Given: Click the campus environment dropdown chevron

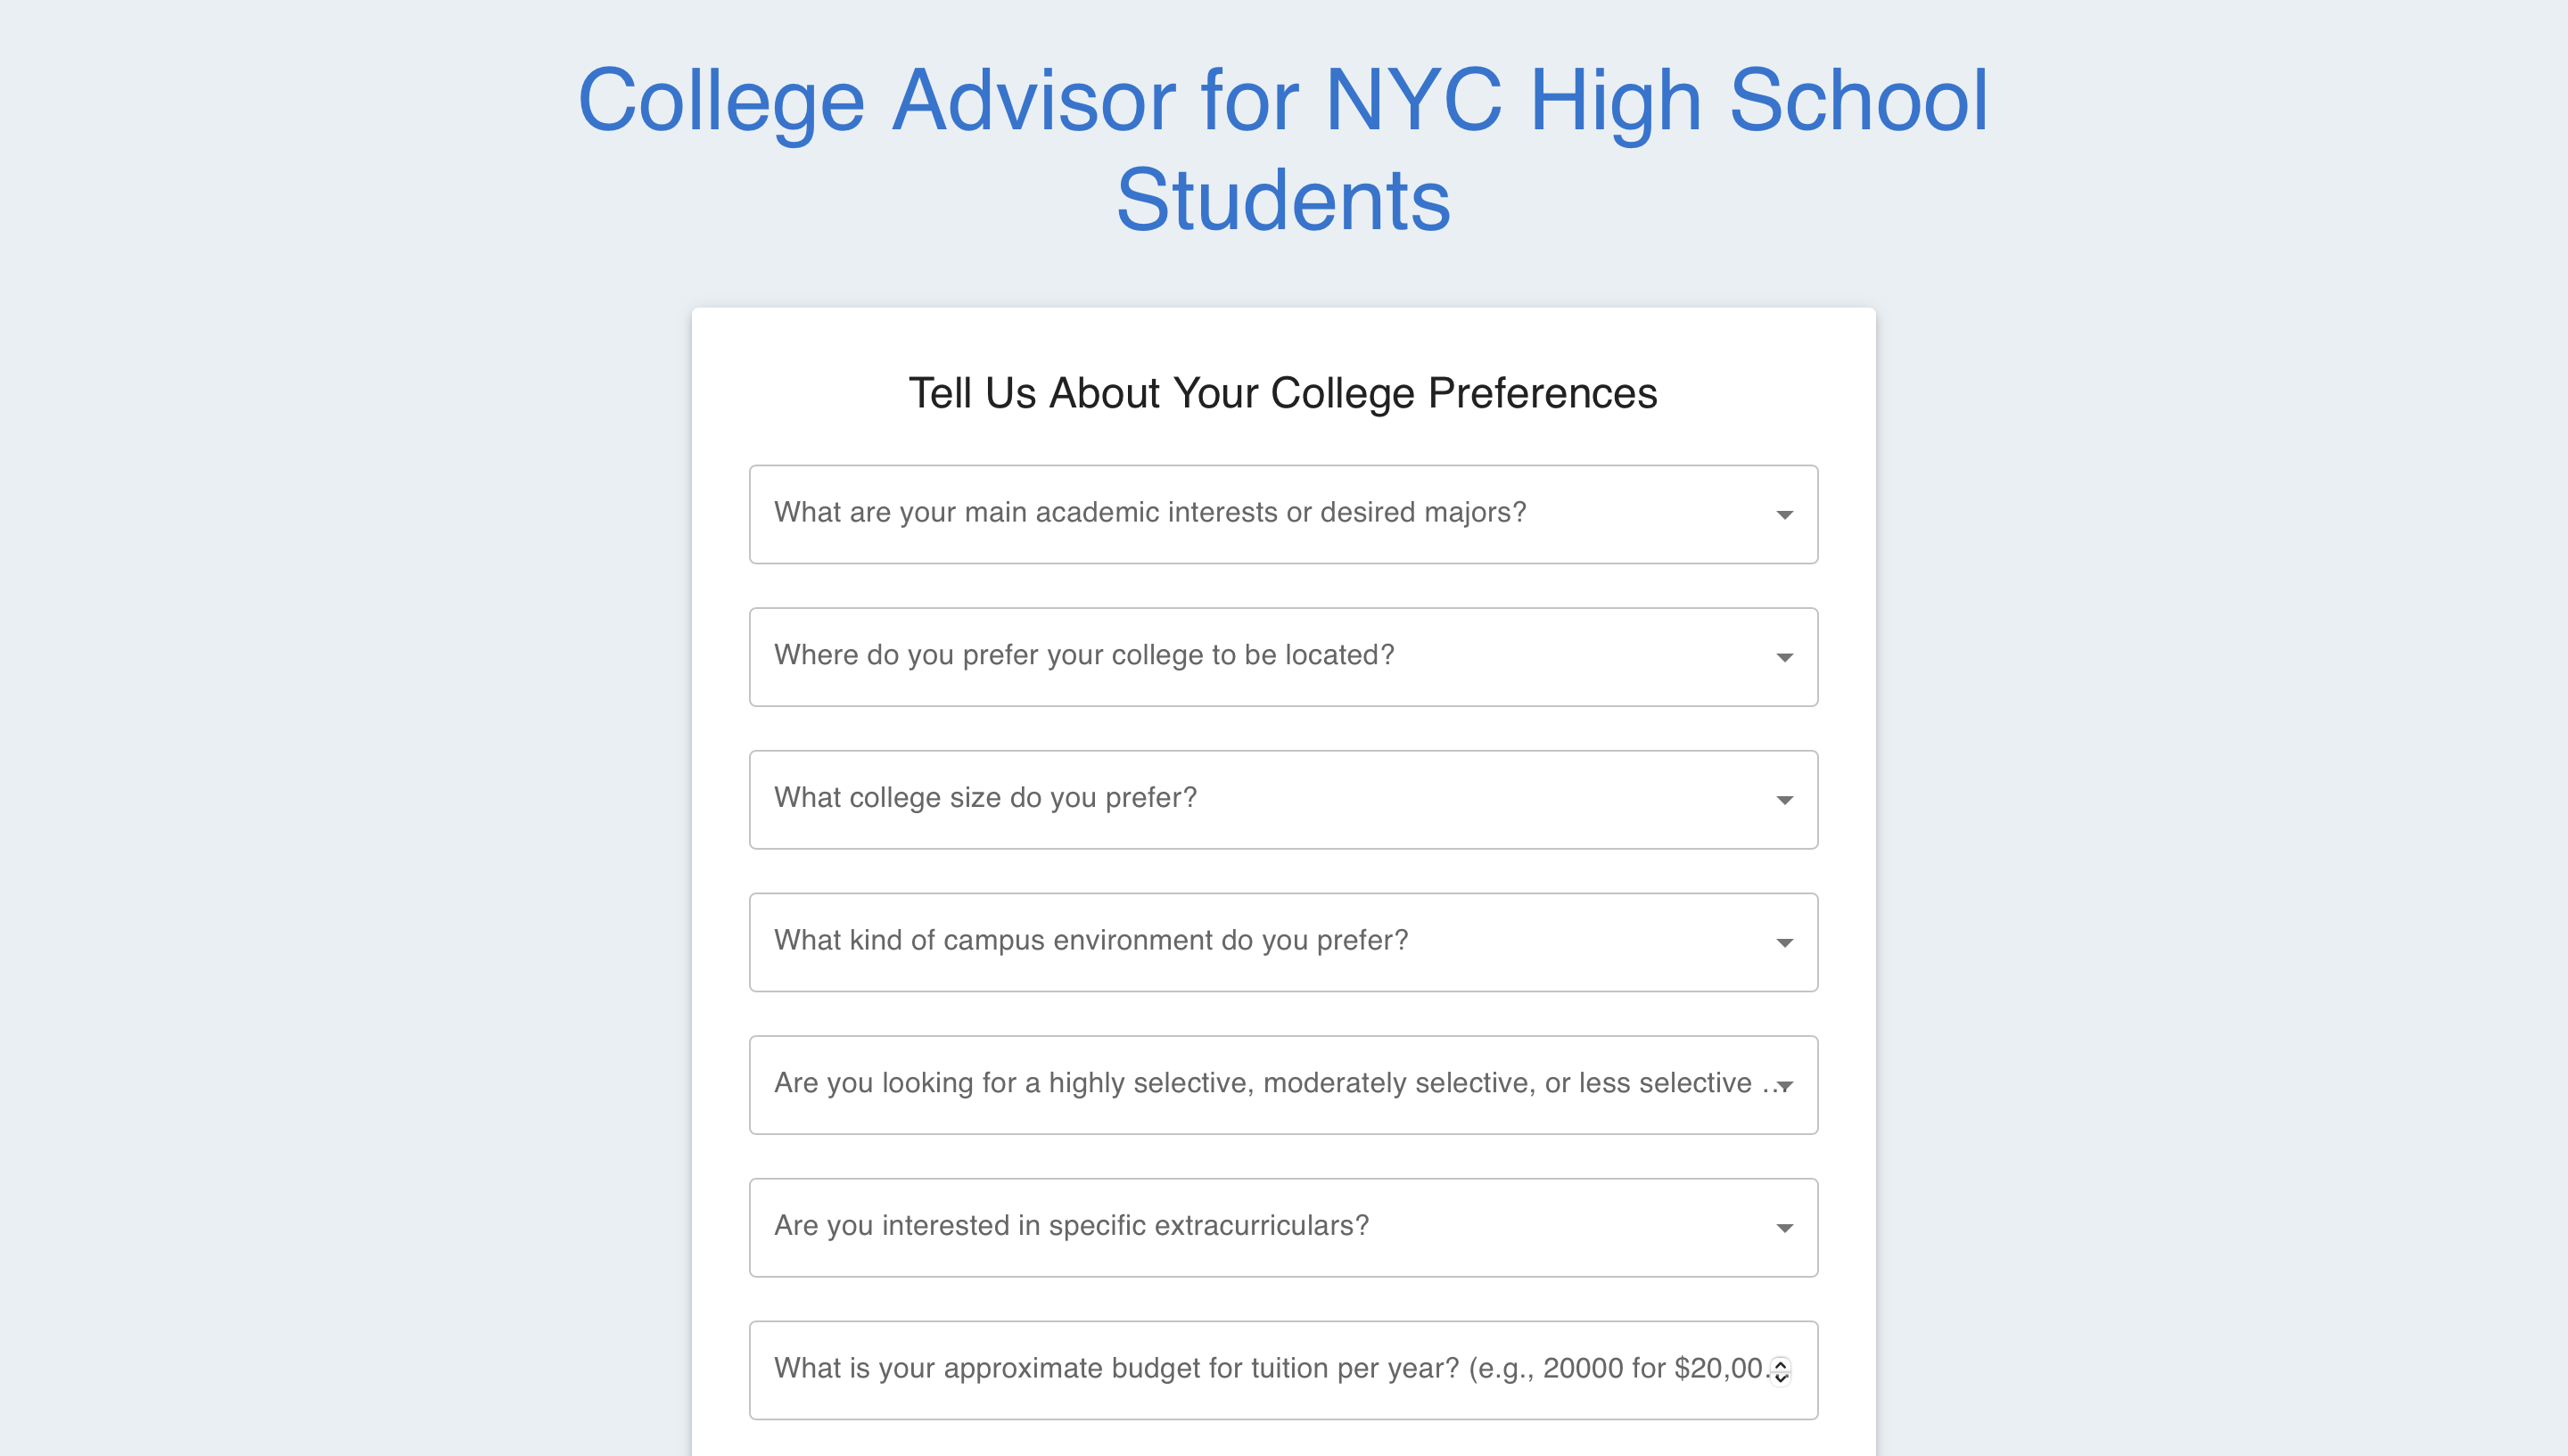Looking at the screenshot, I should click(x=1784, y=942).
